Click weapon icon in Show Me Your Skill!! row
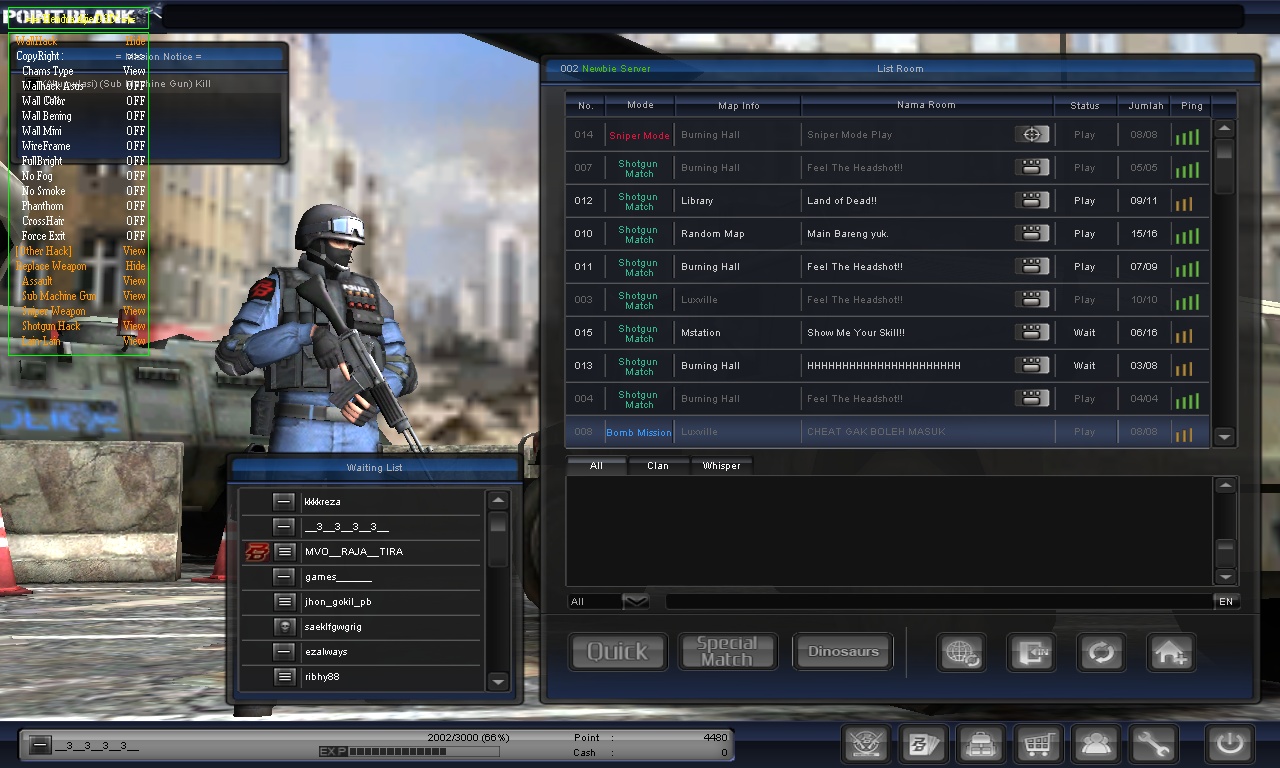 coord(1033,332)
